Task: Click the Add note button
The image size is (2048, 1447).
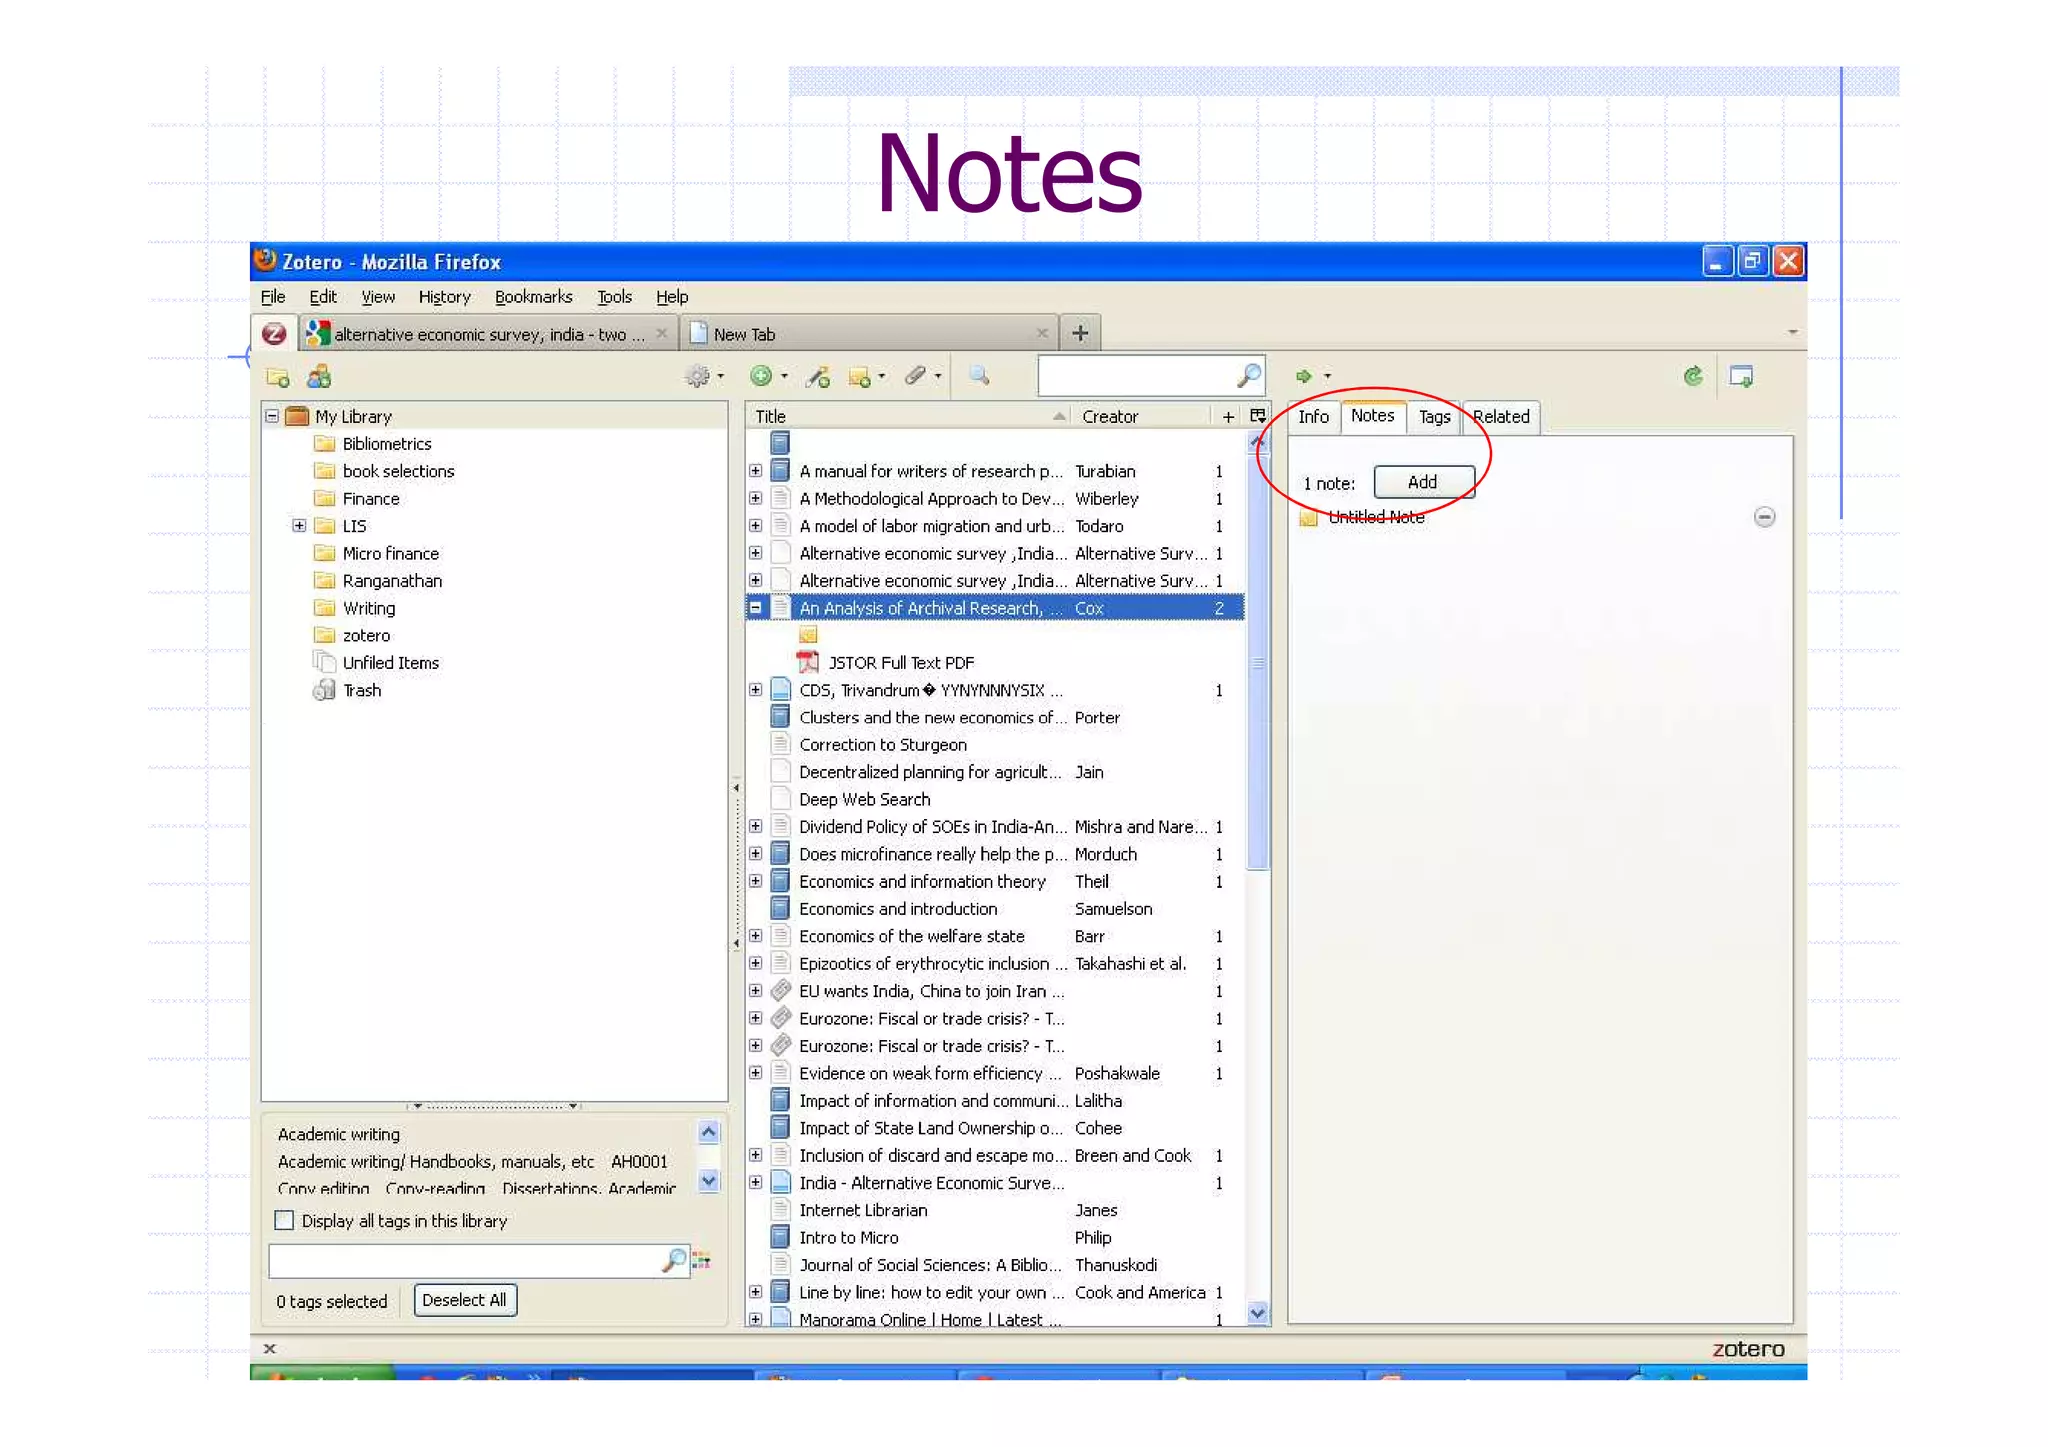Action: pyautogui.click(x=1423, y=482)
